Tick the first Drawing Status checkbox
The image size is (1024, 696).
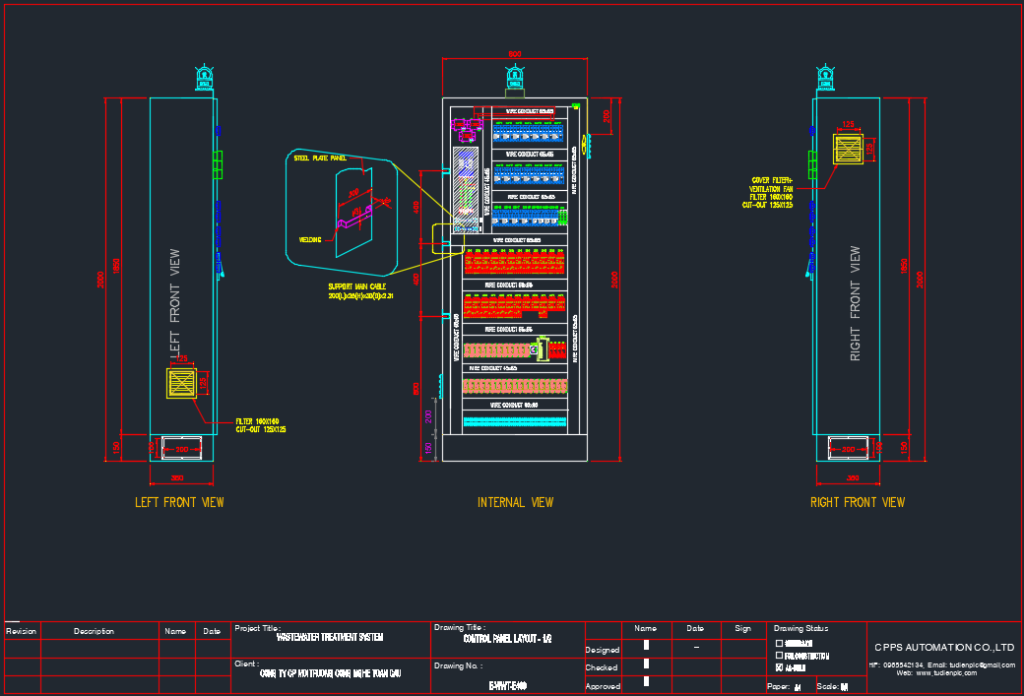[x=780, y=642]
